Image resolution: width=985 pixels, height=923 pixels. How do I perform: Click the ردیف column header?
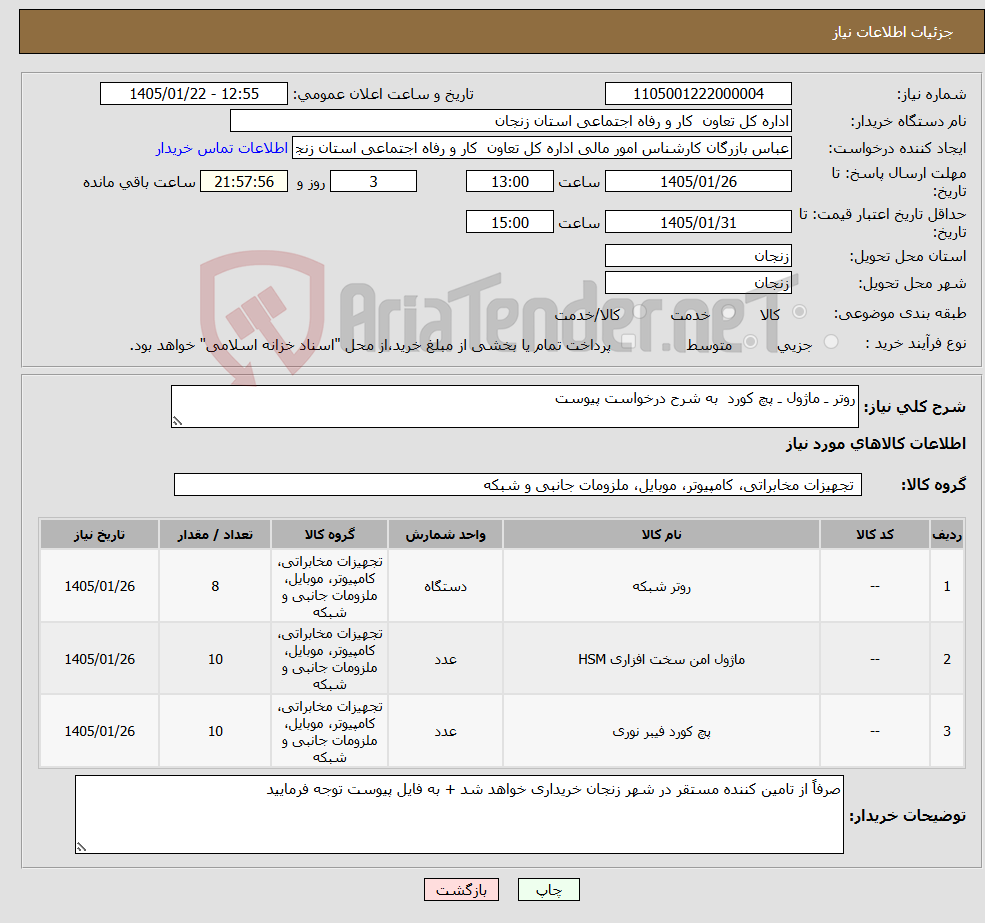[x=947, y=534]
